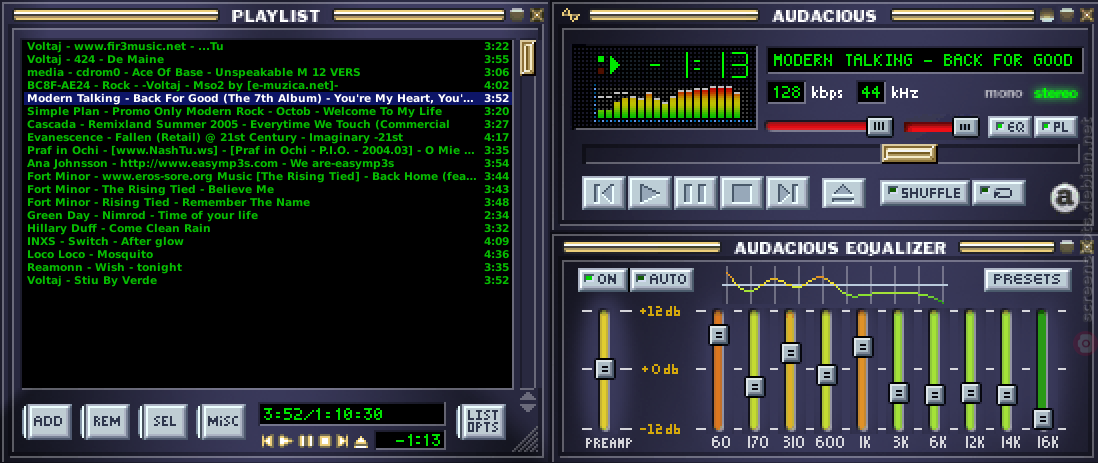Viewport: 1098px width, 463px height.
Task: Click the scrolling song title display
Action: click(x=923, y=60)
